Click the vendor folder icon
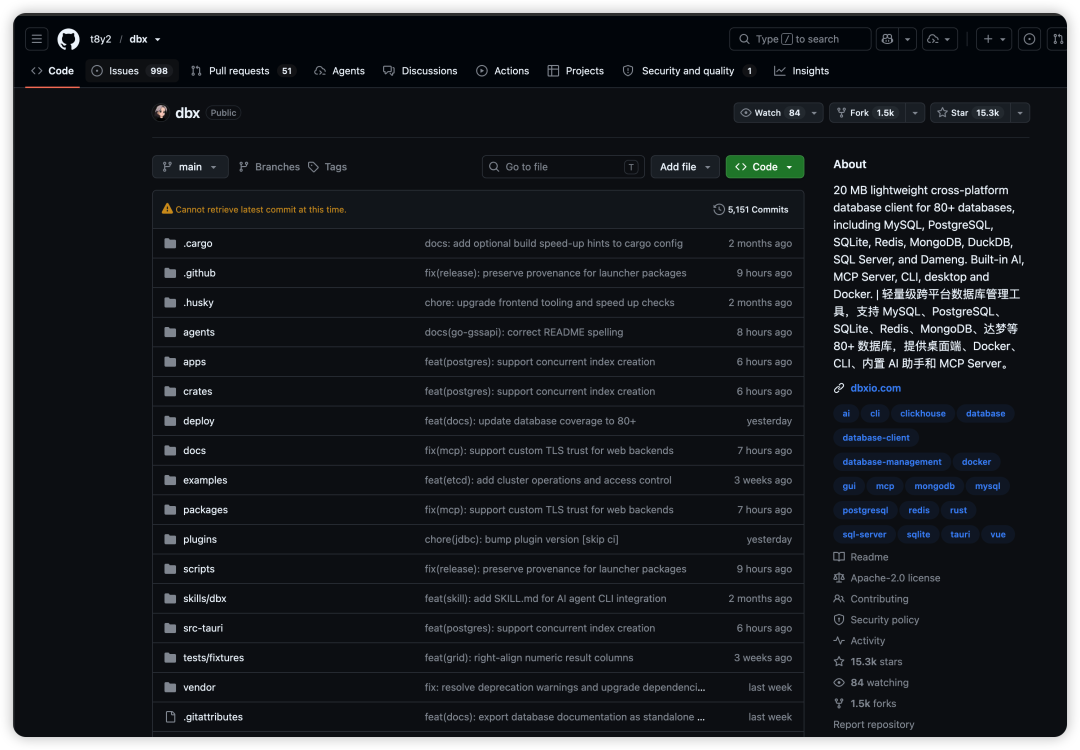Viewport: 1080px width, 750px height. tap(170, 687)
